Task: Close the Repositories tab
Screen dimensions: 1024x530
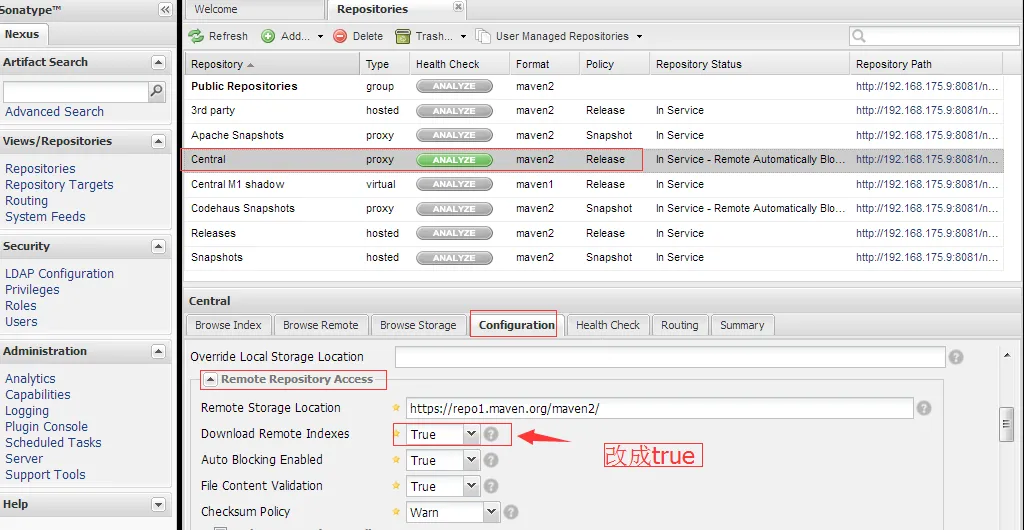Action: coord(458,7)
